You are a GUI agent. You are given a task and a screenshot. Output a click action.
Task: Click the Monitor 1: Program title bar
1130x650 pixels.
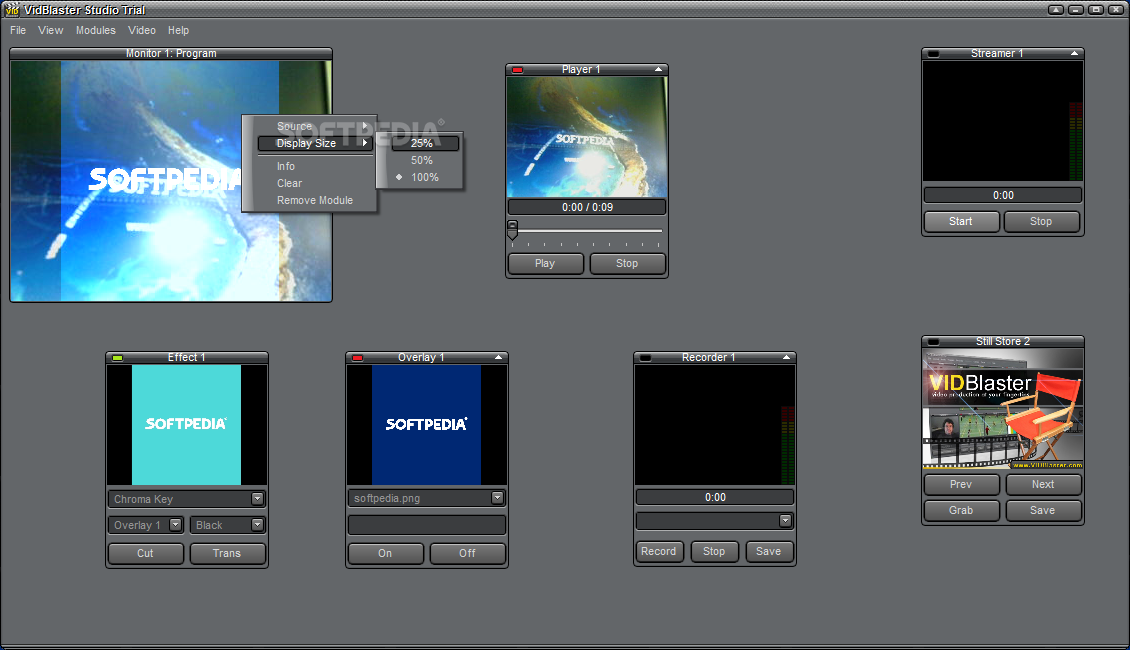(x=171, y=53)
